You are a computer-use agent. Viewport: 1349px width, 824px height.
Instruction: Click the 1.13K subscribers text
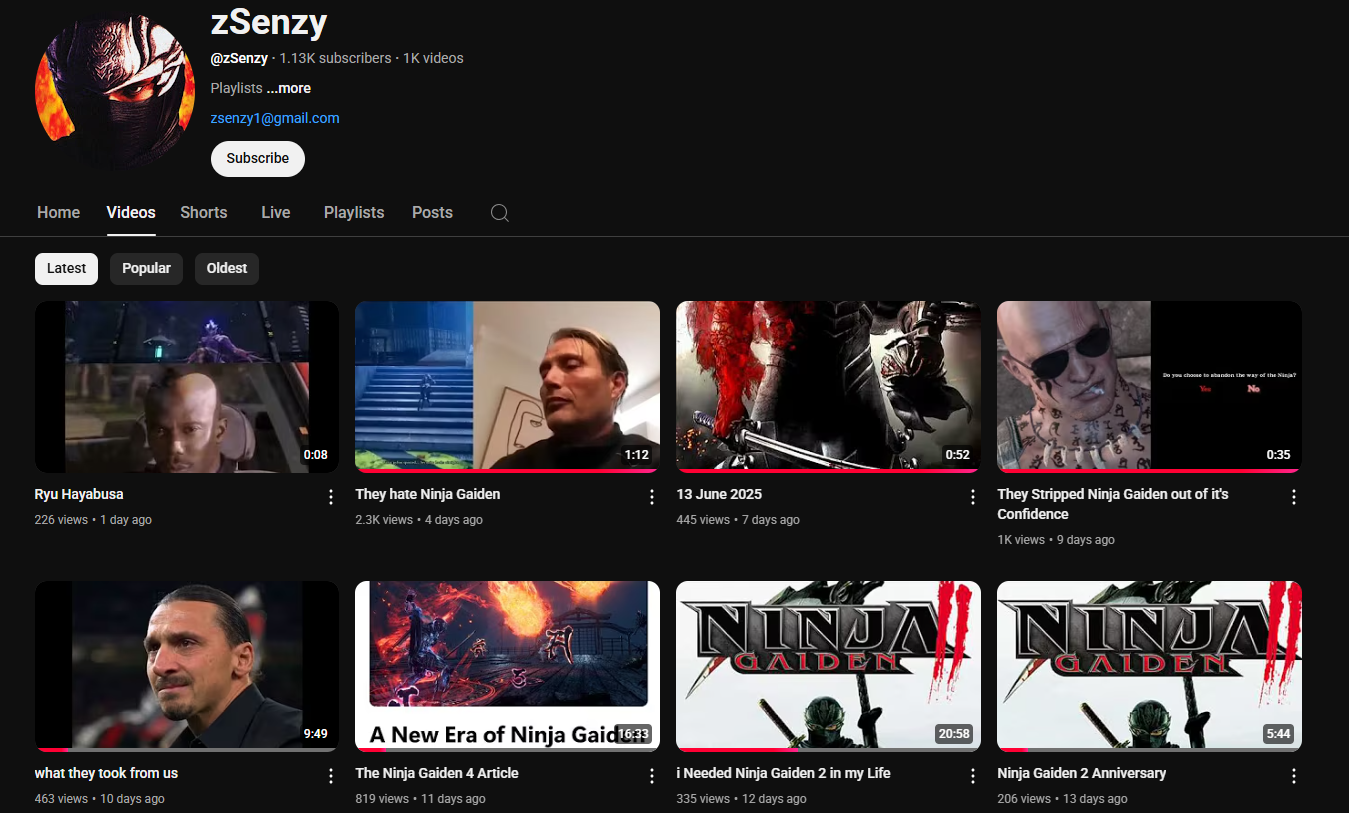(x=335, y=58)
